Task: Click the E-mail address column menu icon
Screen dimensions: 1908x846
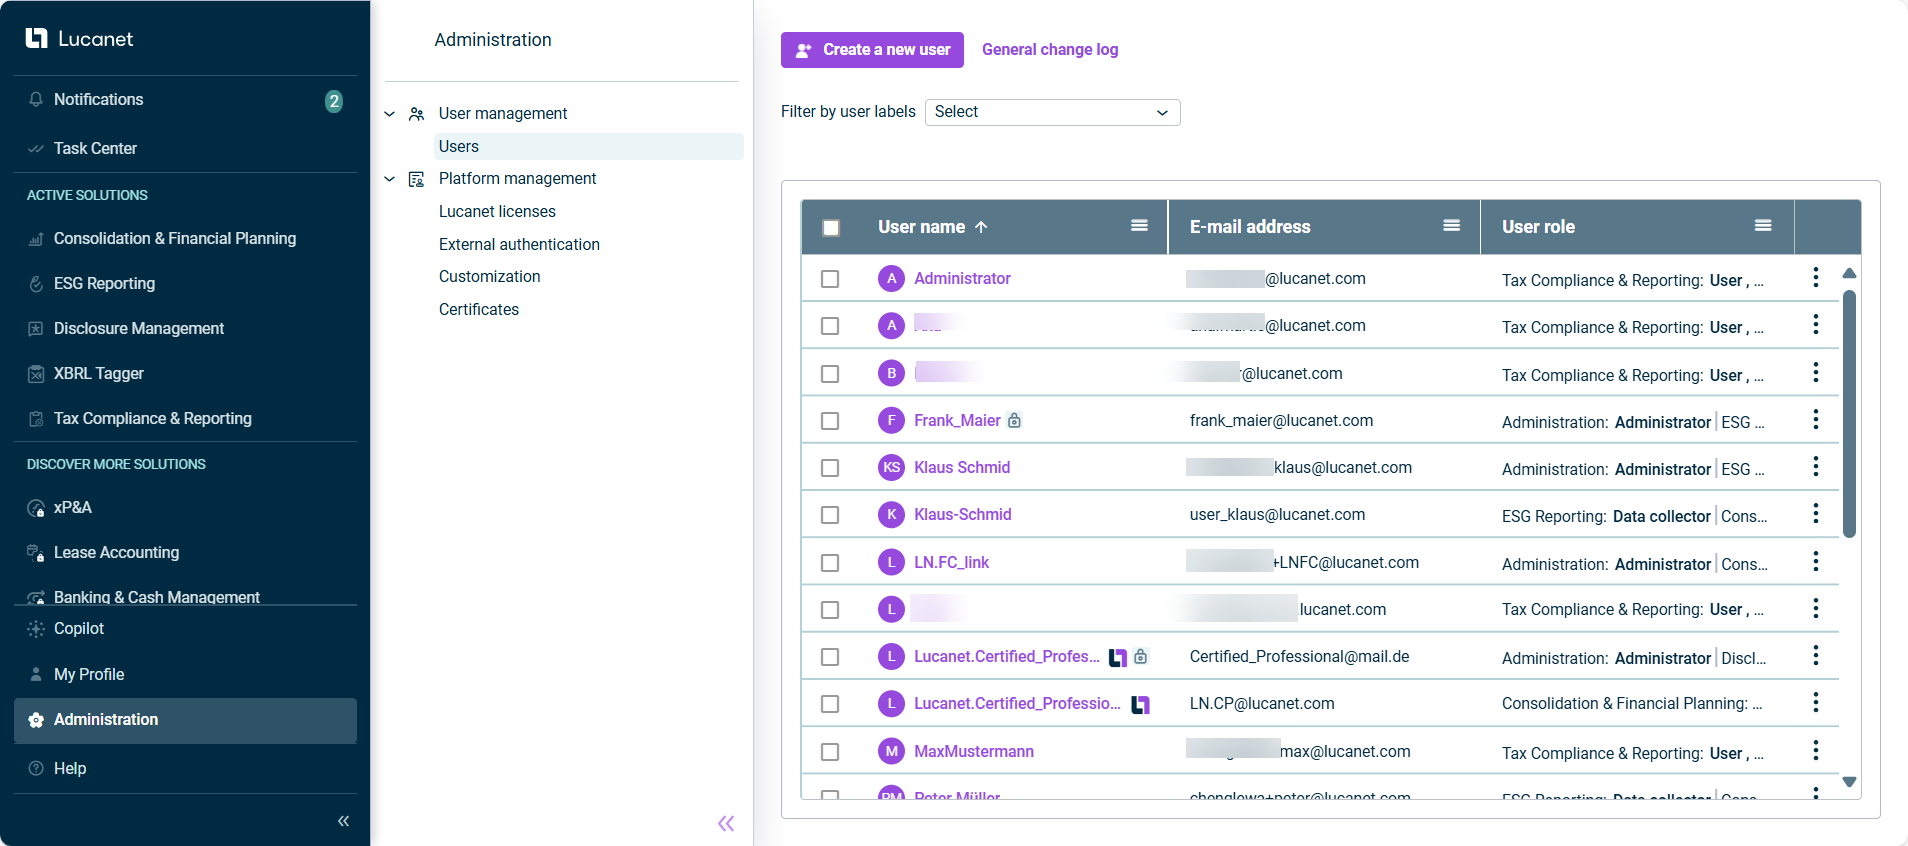Action: point(1451,226)
